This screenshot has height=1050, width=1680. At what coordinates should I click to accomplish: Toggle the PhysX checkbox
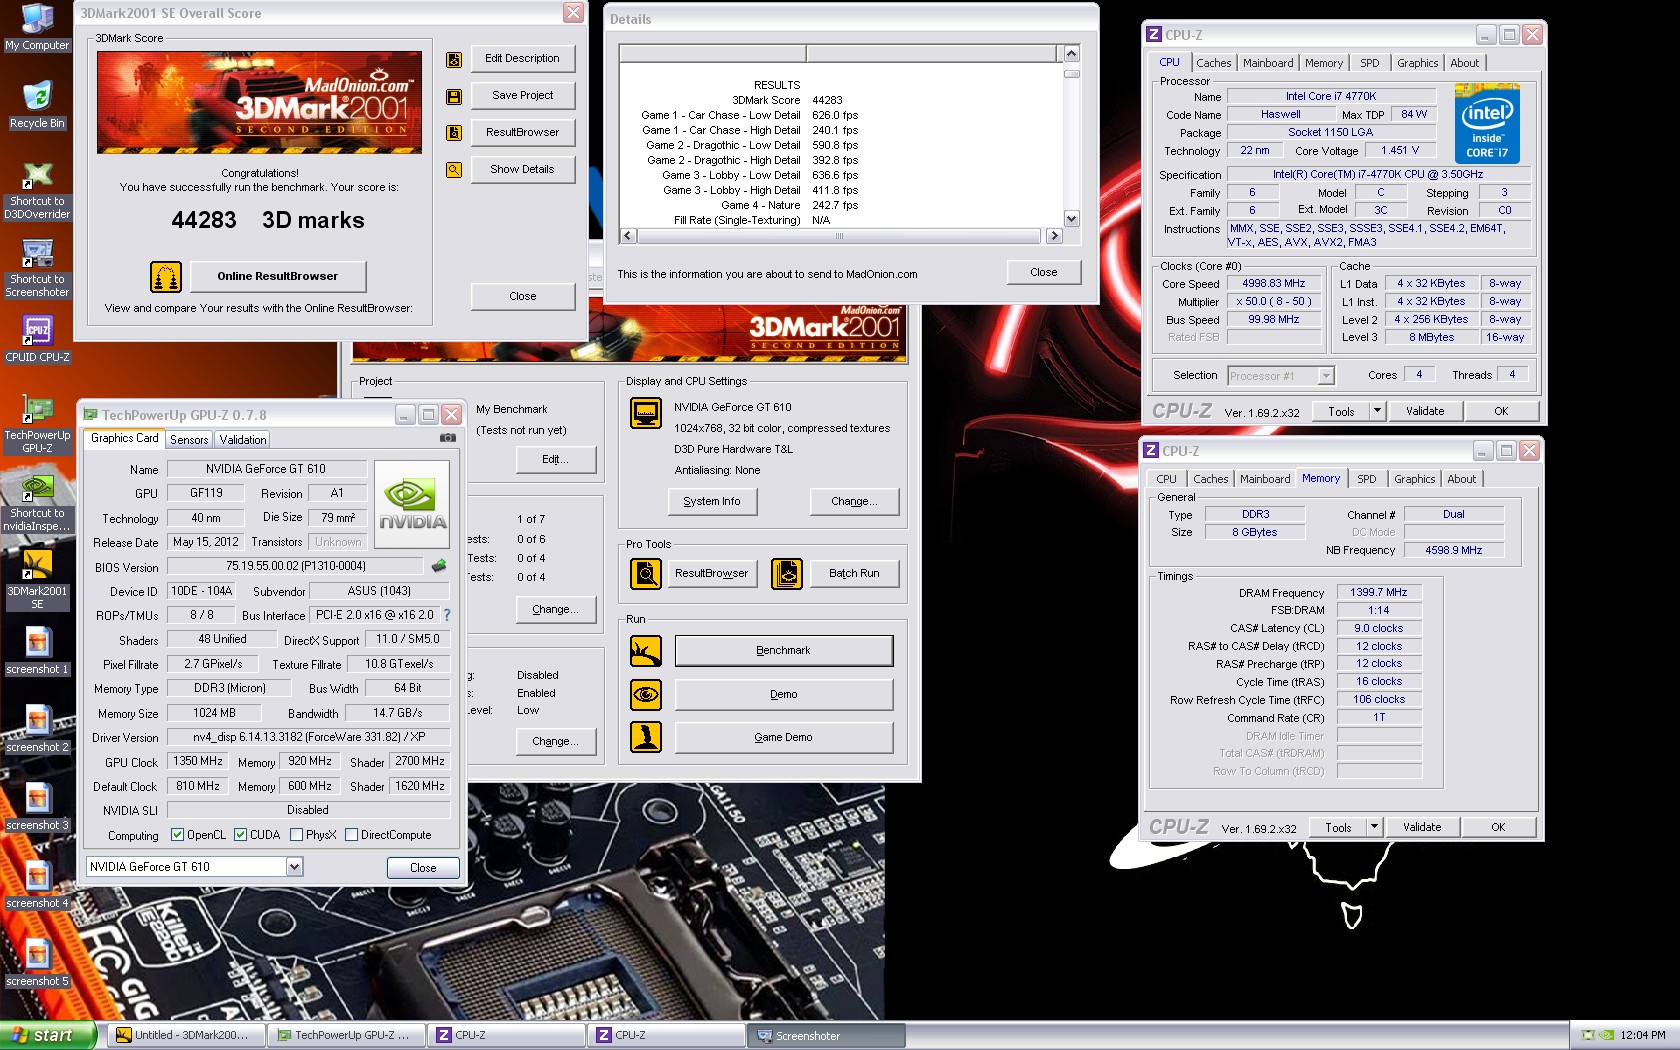(x=296, y=835)
